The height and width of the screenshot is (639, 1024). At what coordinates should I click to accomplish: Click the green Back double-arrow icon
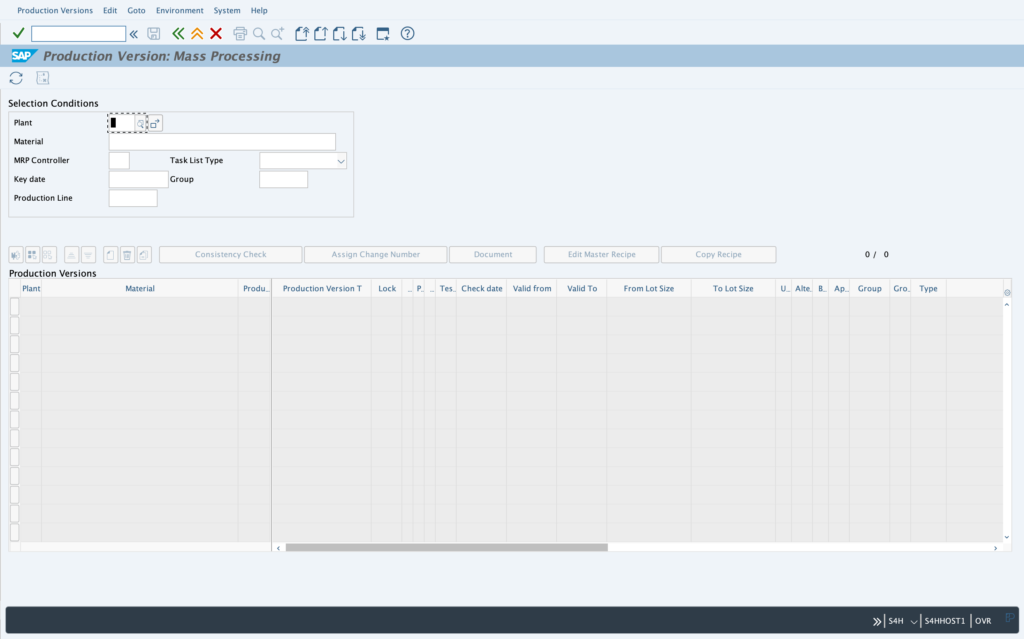(178, 34)
